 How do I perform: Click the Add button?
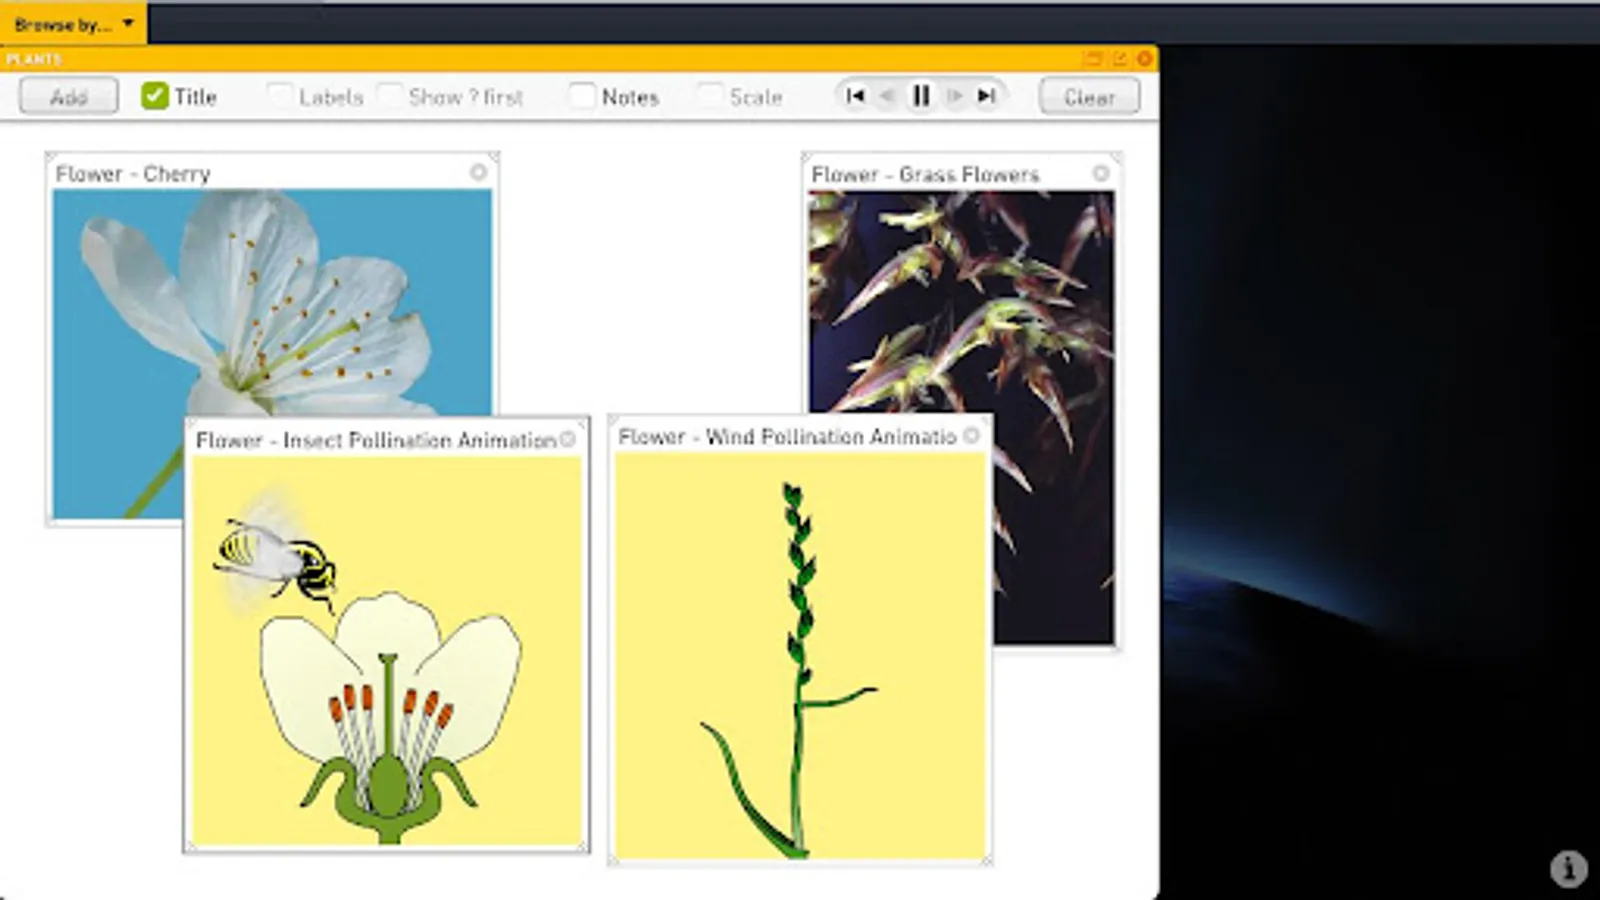tap(69, 97)
